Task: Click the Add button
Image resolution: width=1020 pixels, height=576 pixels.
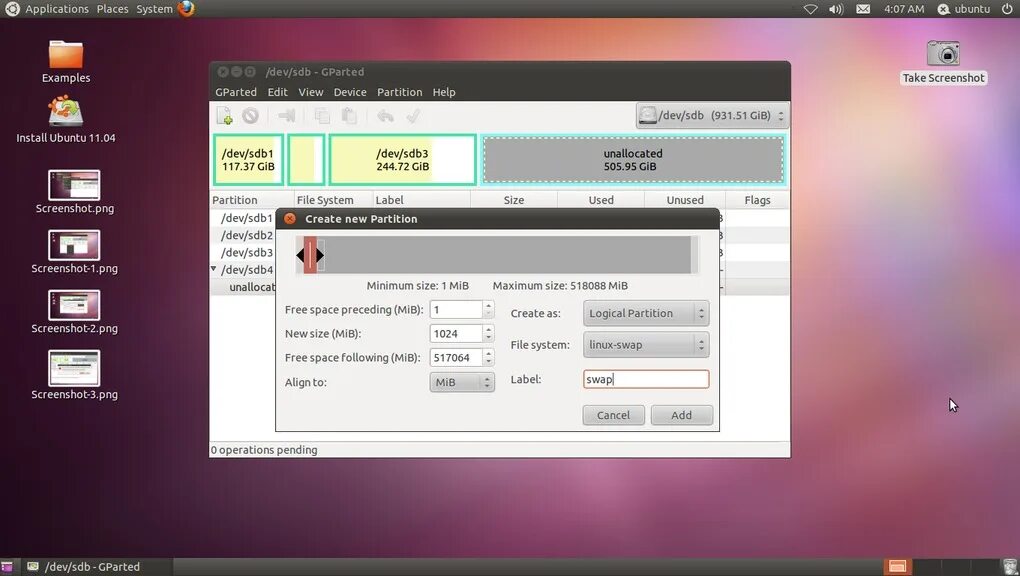Action: (x=682, y=415)
